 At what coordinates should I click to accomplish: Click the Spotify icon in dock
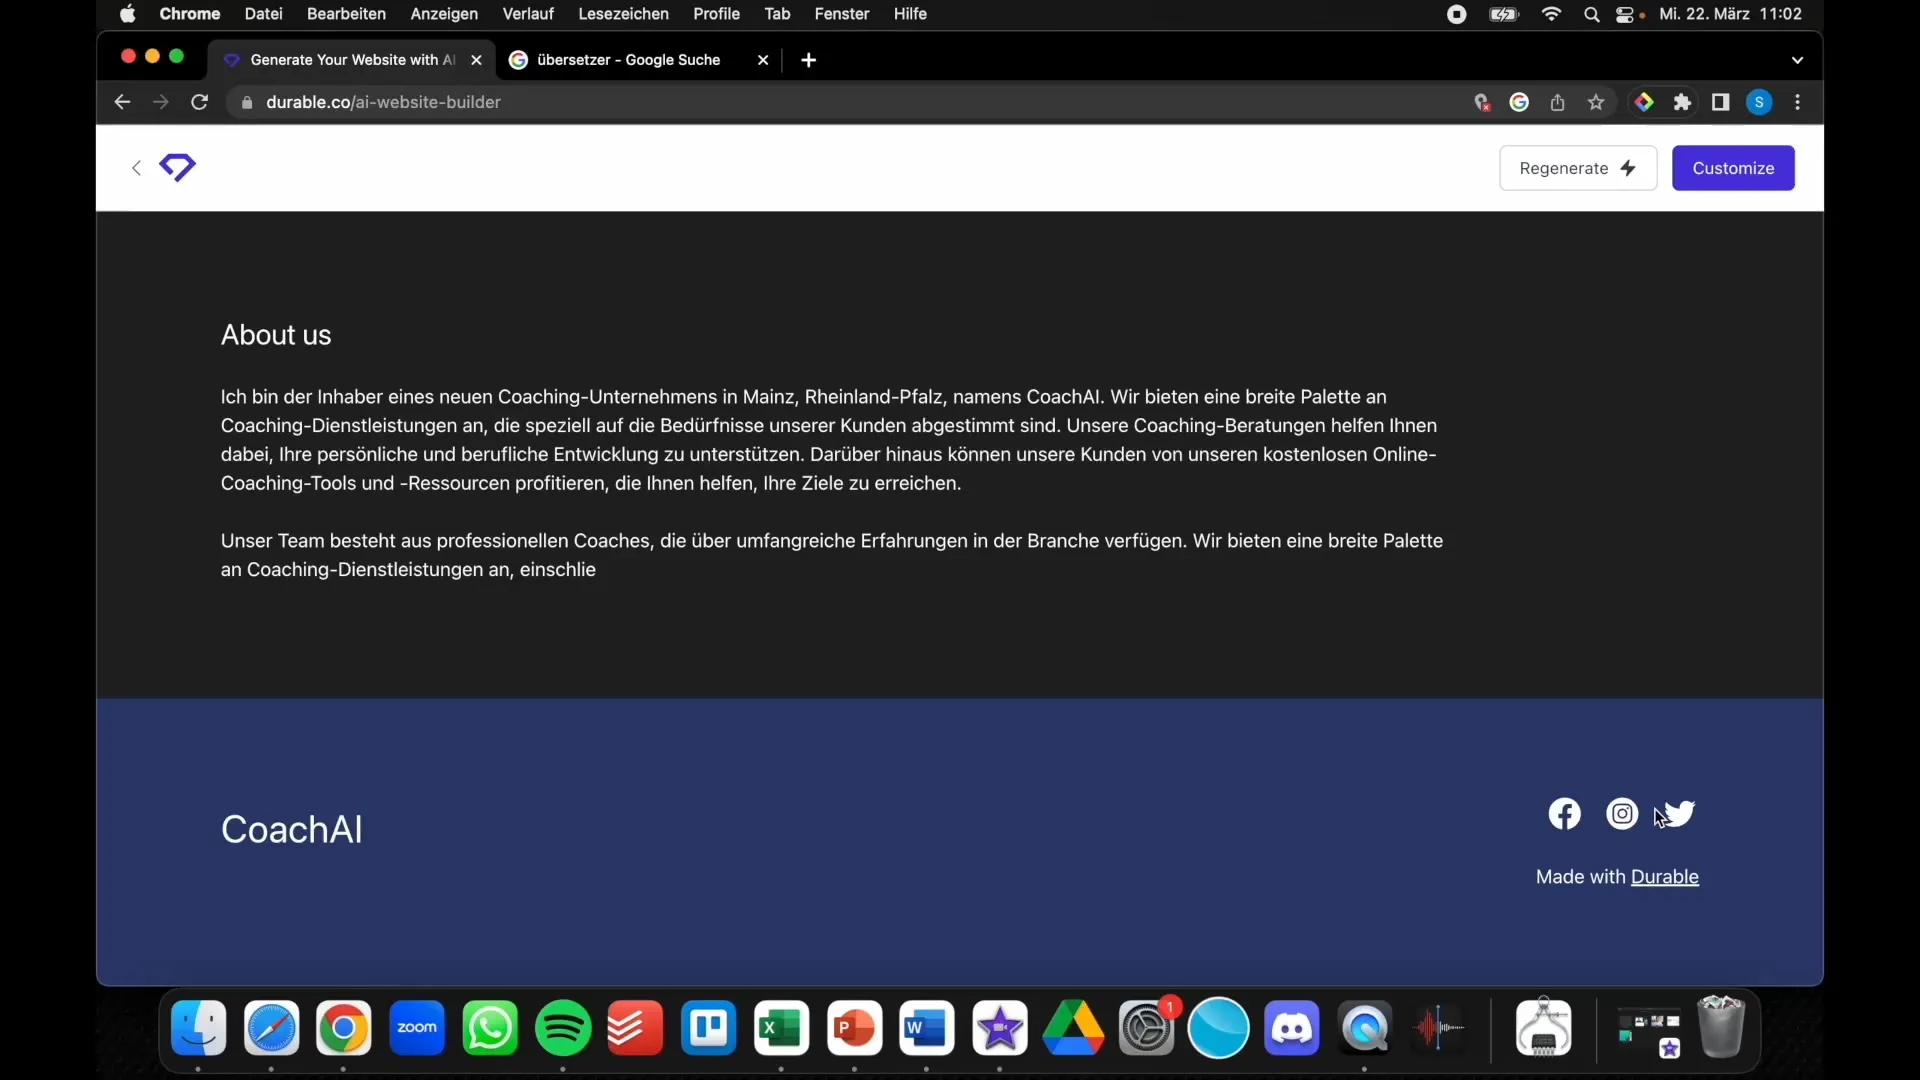[x=563, y=1027]
